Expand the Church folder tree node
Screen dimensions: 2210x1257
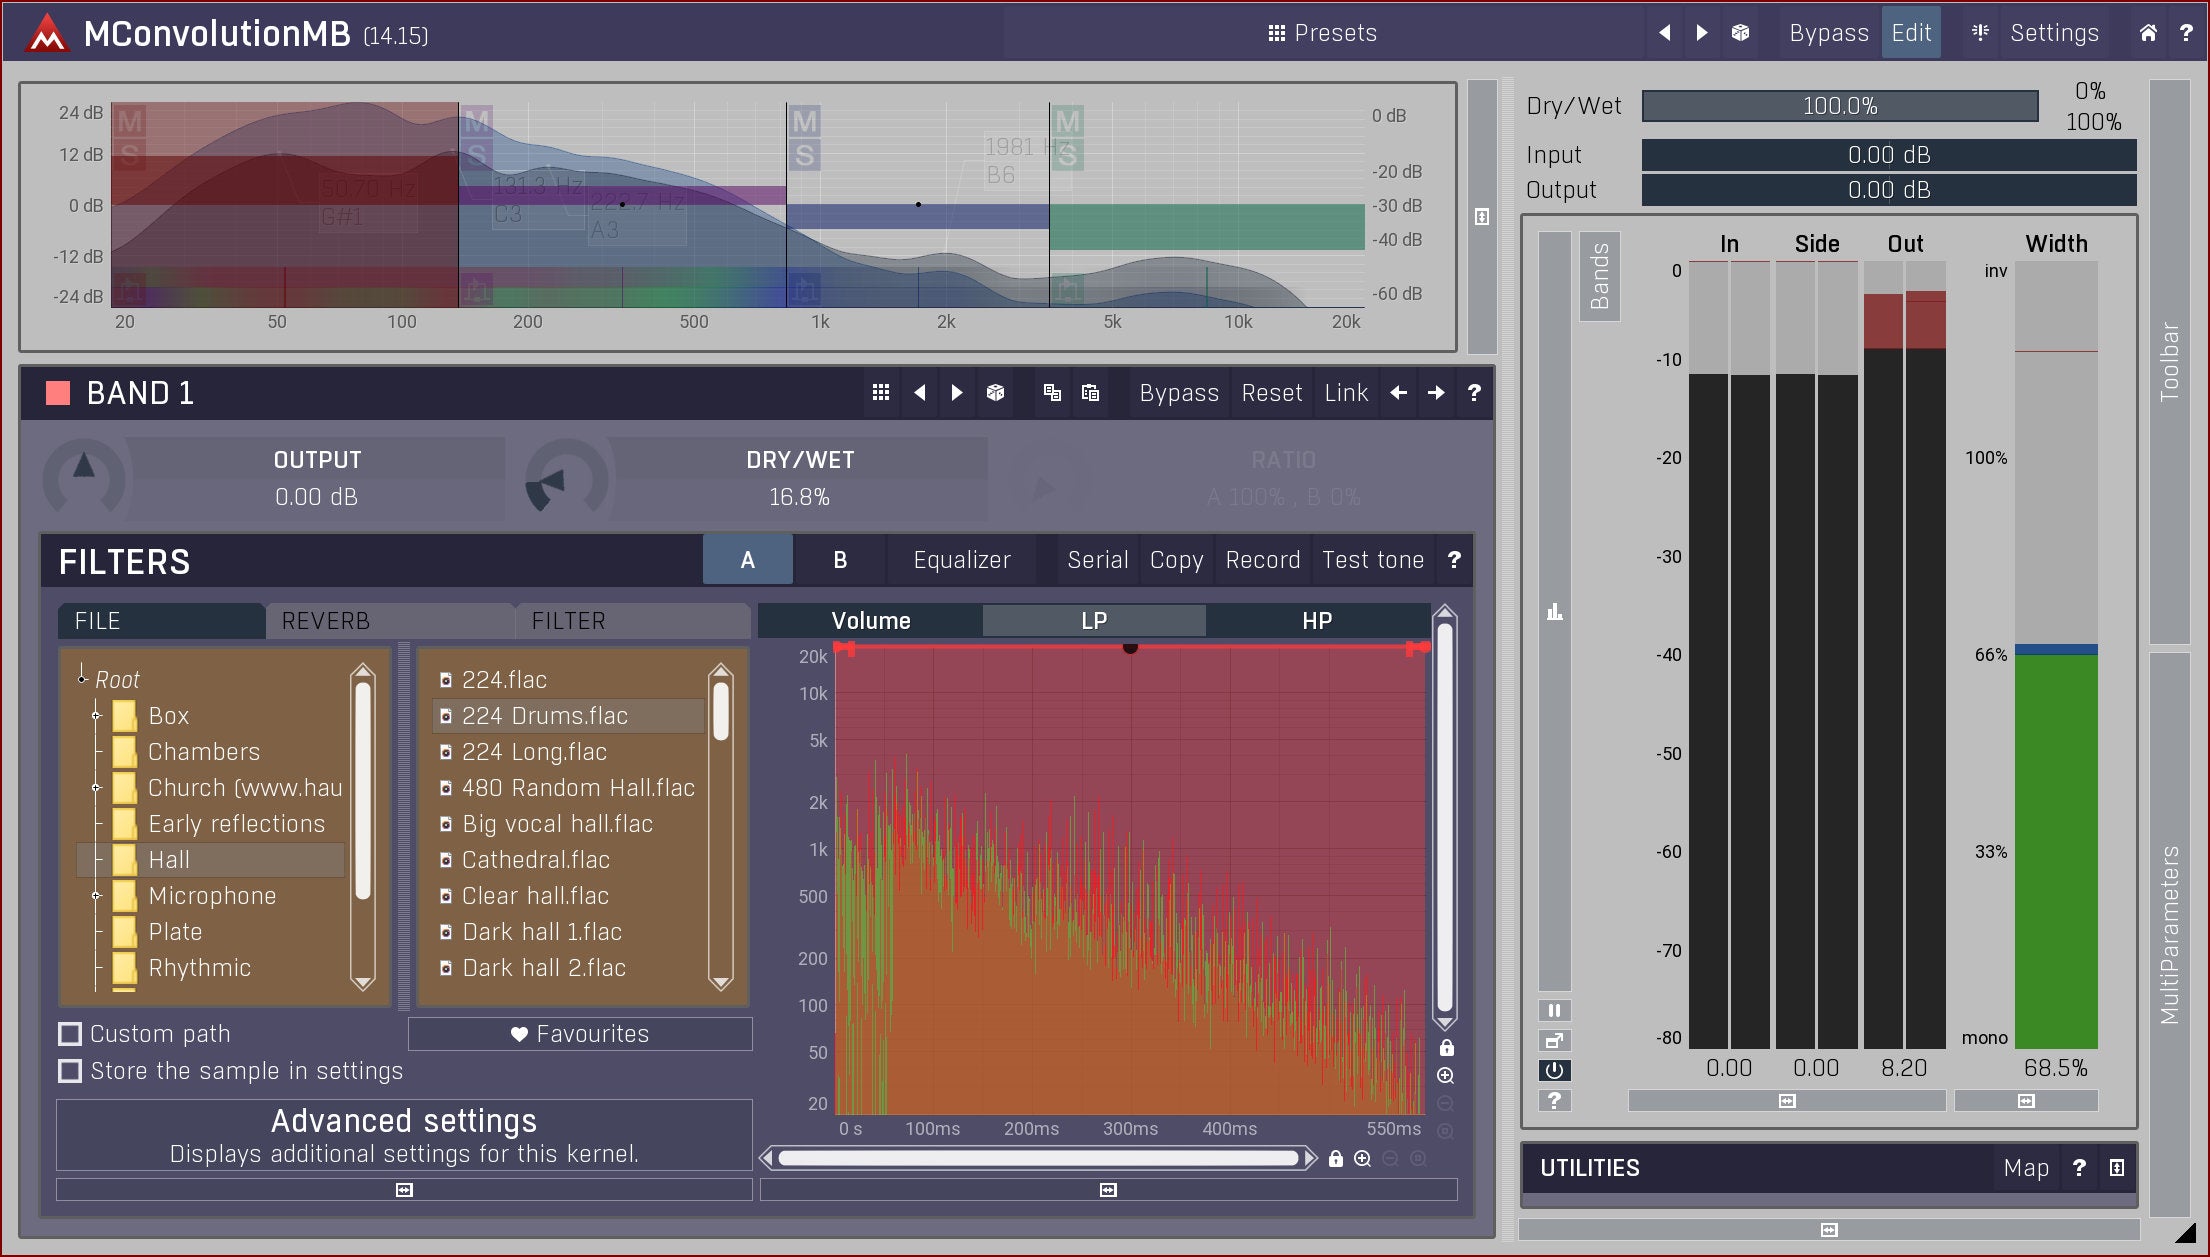(97, 787)
